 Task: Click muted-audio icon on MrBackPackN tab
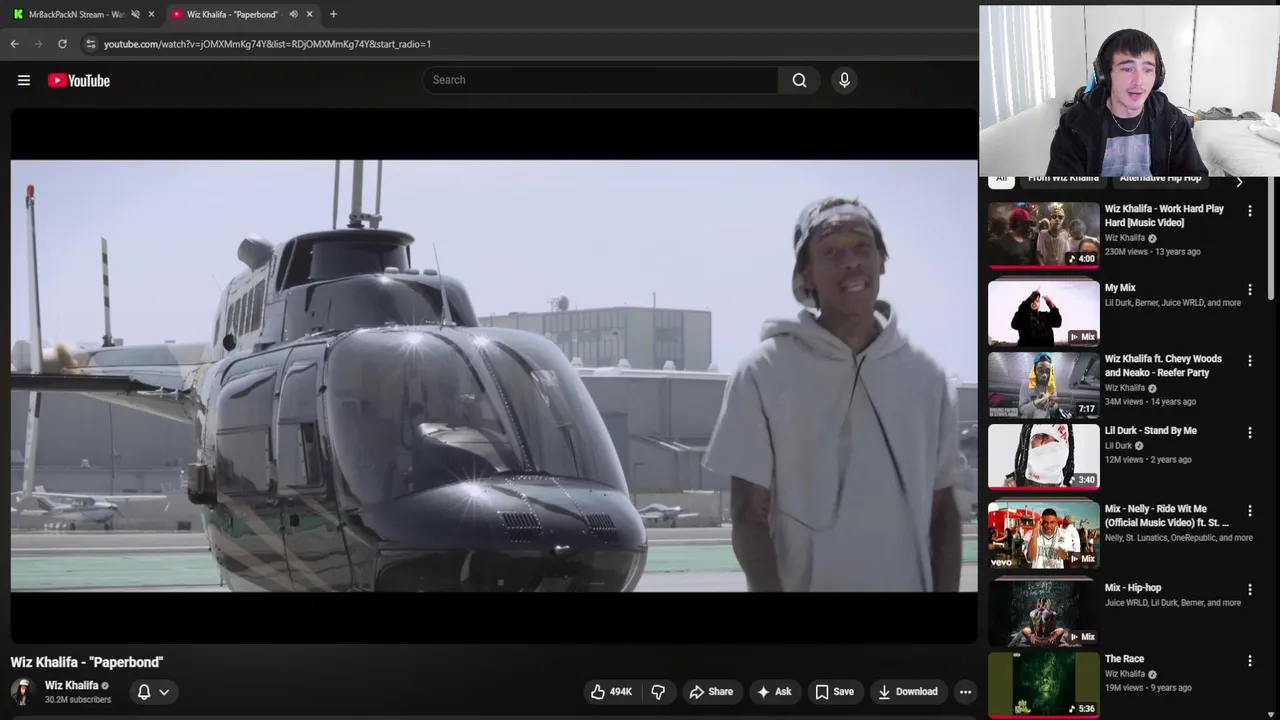point(135,14)
